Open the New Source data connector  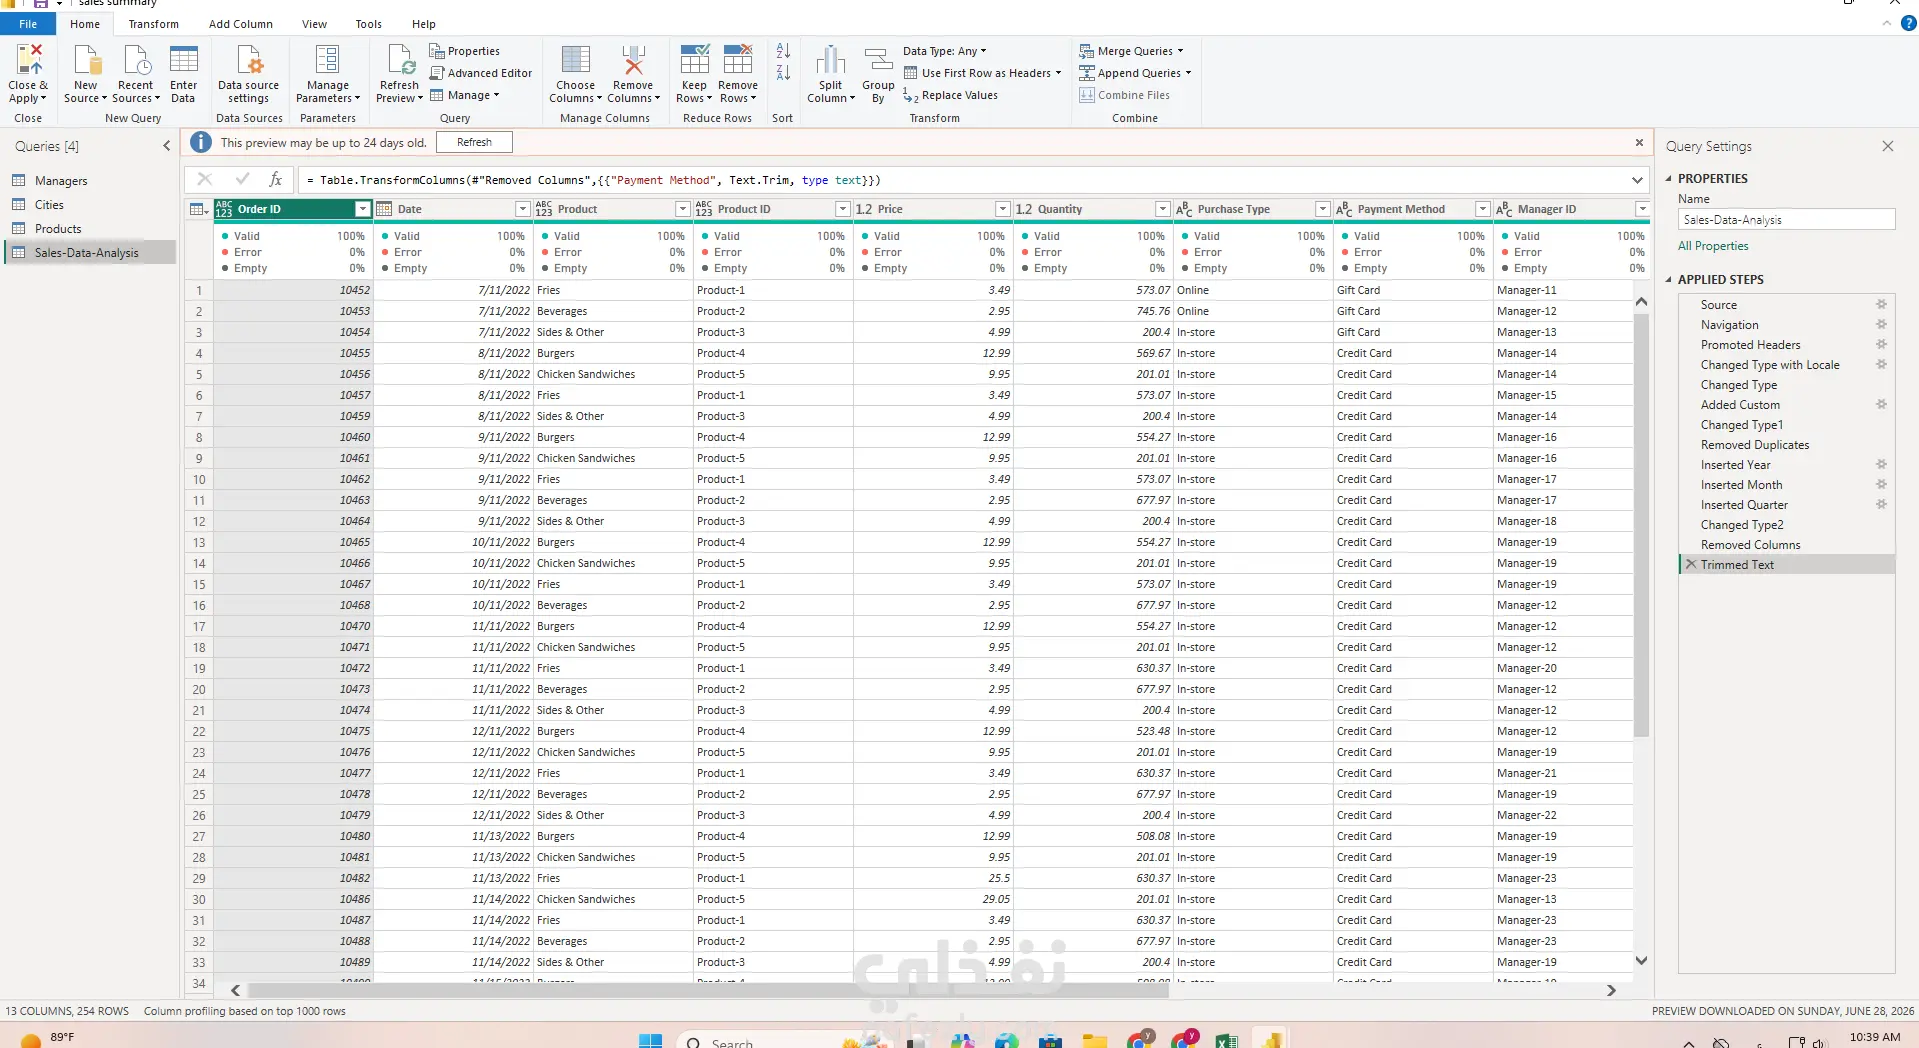(86, 74)
